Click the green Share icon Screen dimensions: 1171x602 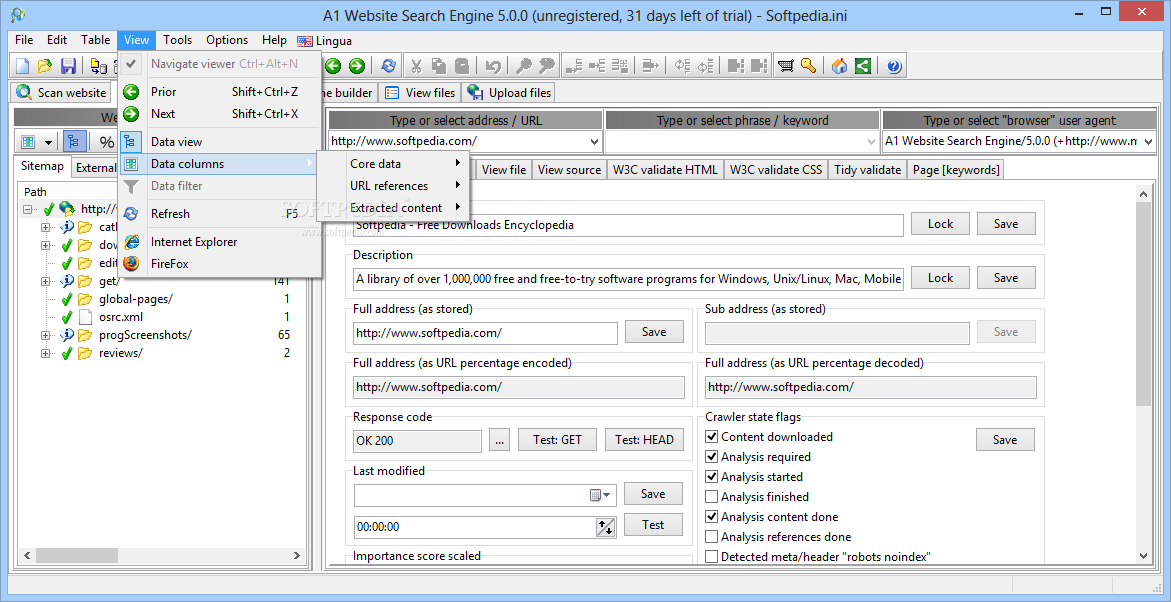863,66
